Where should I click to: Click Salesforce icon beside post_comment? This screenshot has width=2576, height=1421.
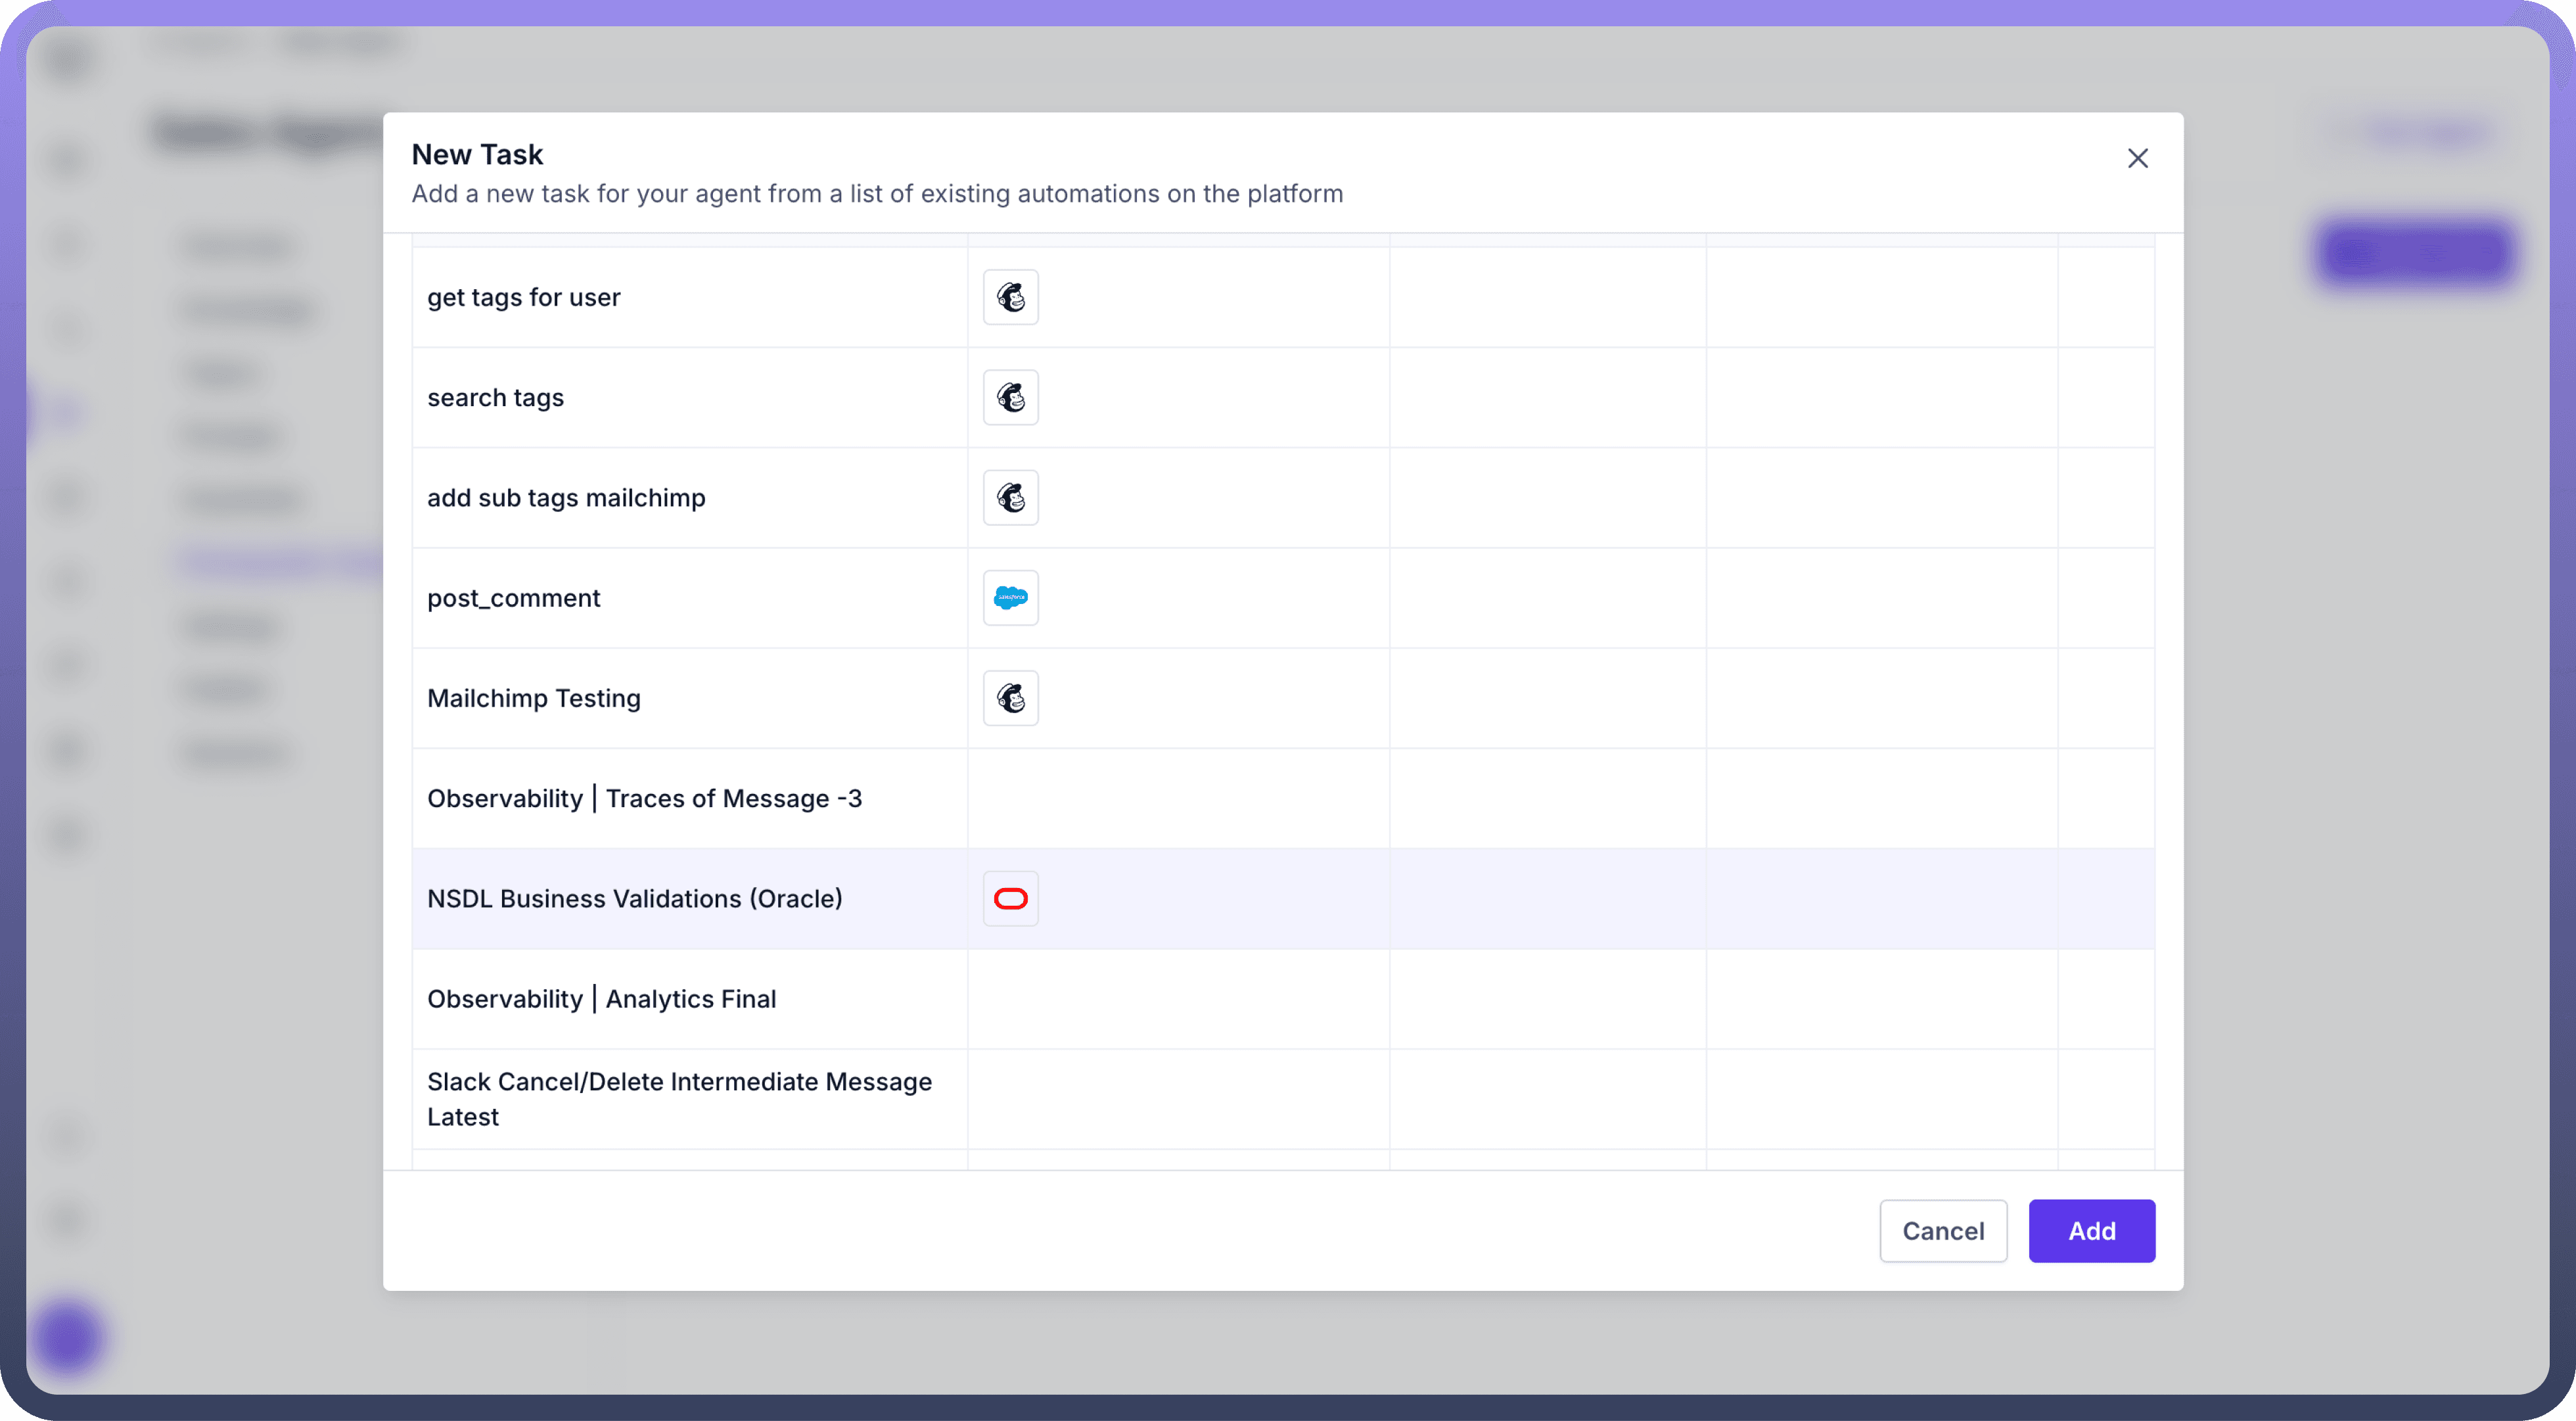tap(1010, 598)
